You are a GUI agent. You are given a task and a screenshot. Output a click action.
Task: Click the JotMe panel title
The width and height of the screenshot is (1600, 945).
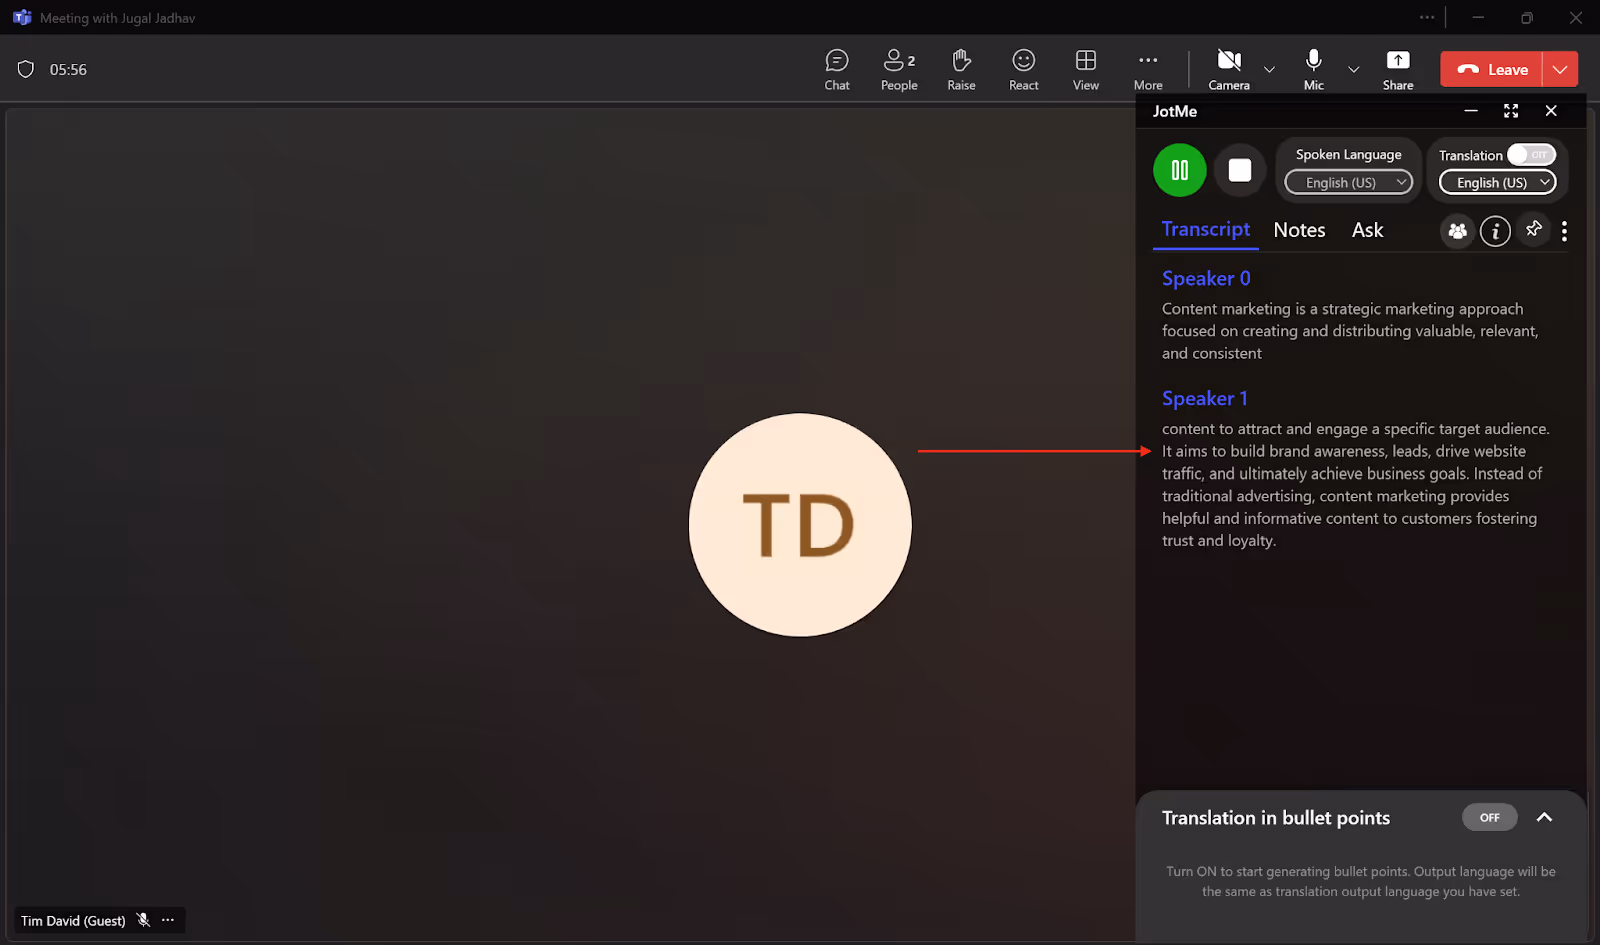click(x=1175, y=111)
